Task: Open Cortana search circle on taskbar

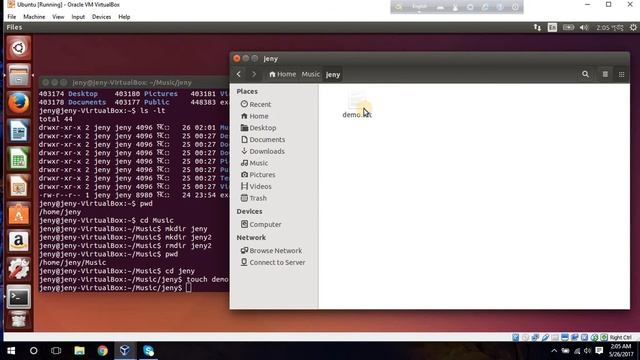Action: (x=33, y=351)
